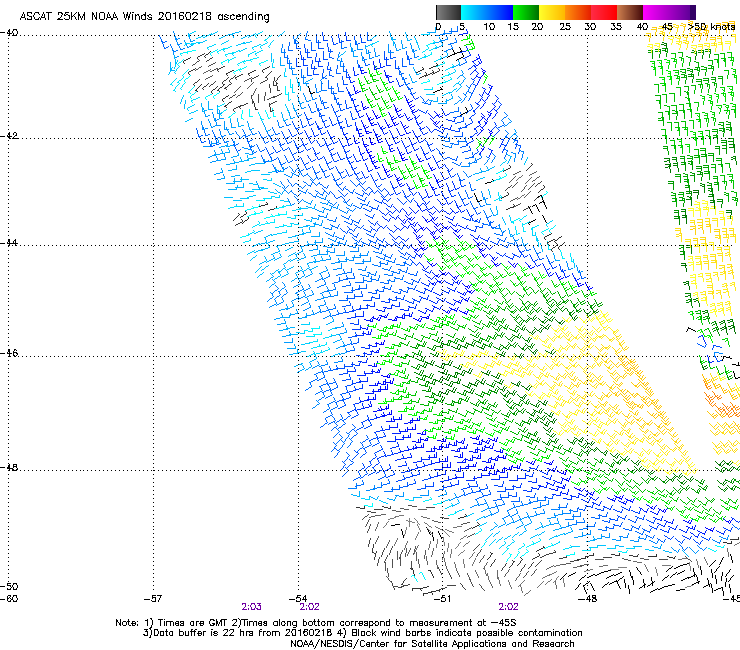Viewport: 740px width, 650px height.
Task: Click the '-54' longitude axis label
Action: coord(298,599)
